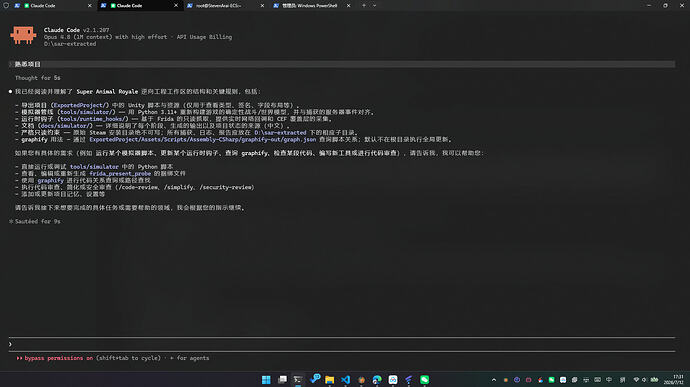Open Microsoft Edge from the taskbar
The image size is (690, 387).
pyautogui.click(x=377, y=380)
